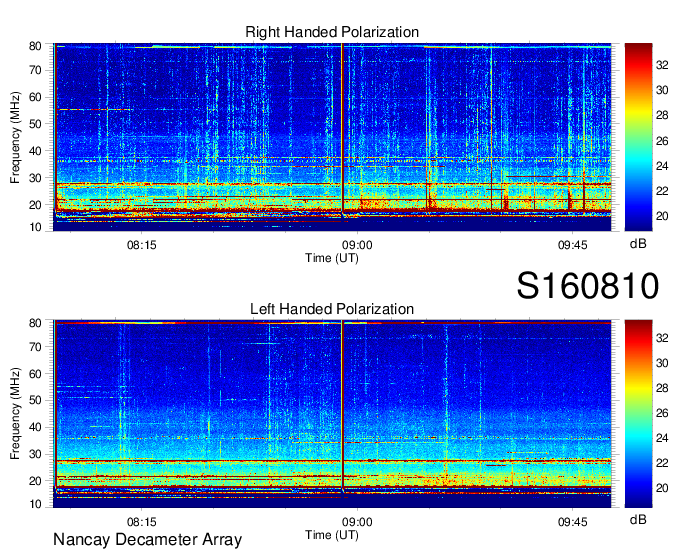Click the bottom colorbar's dB unit label

(x=638, y=519)
